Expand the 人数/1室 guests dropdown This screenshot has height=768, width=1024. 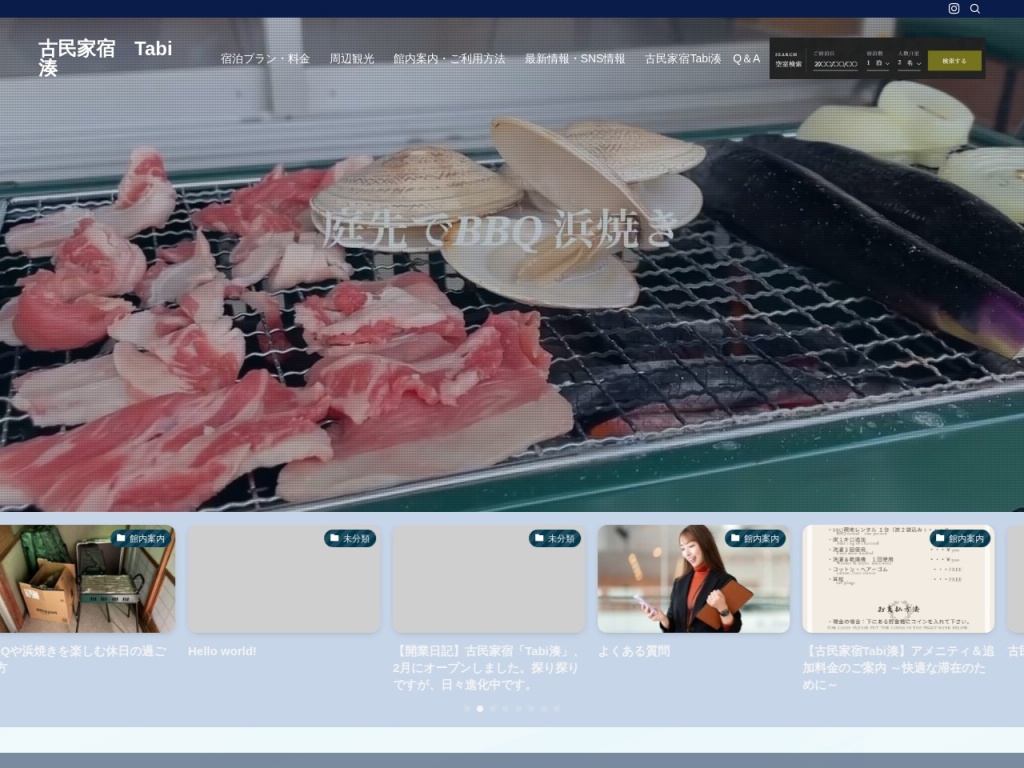[x=908, y=63]
